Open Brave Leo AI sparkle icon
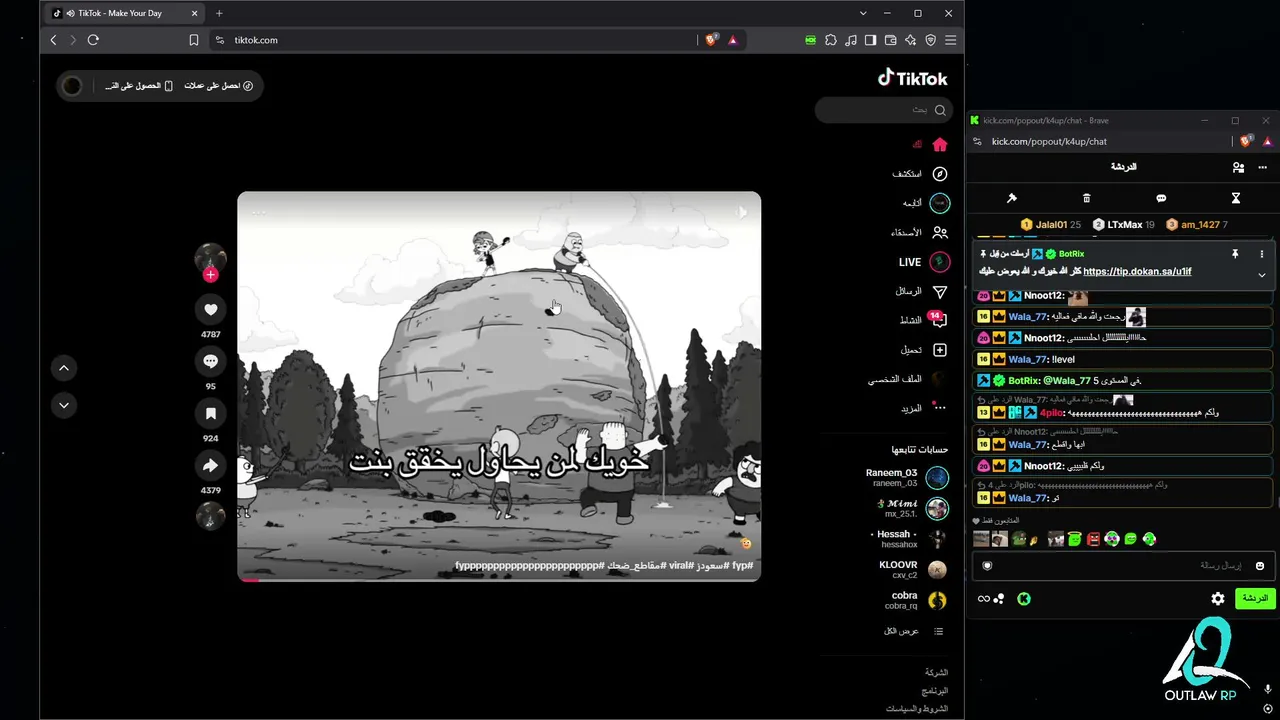 point(911,40)
